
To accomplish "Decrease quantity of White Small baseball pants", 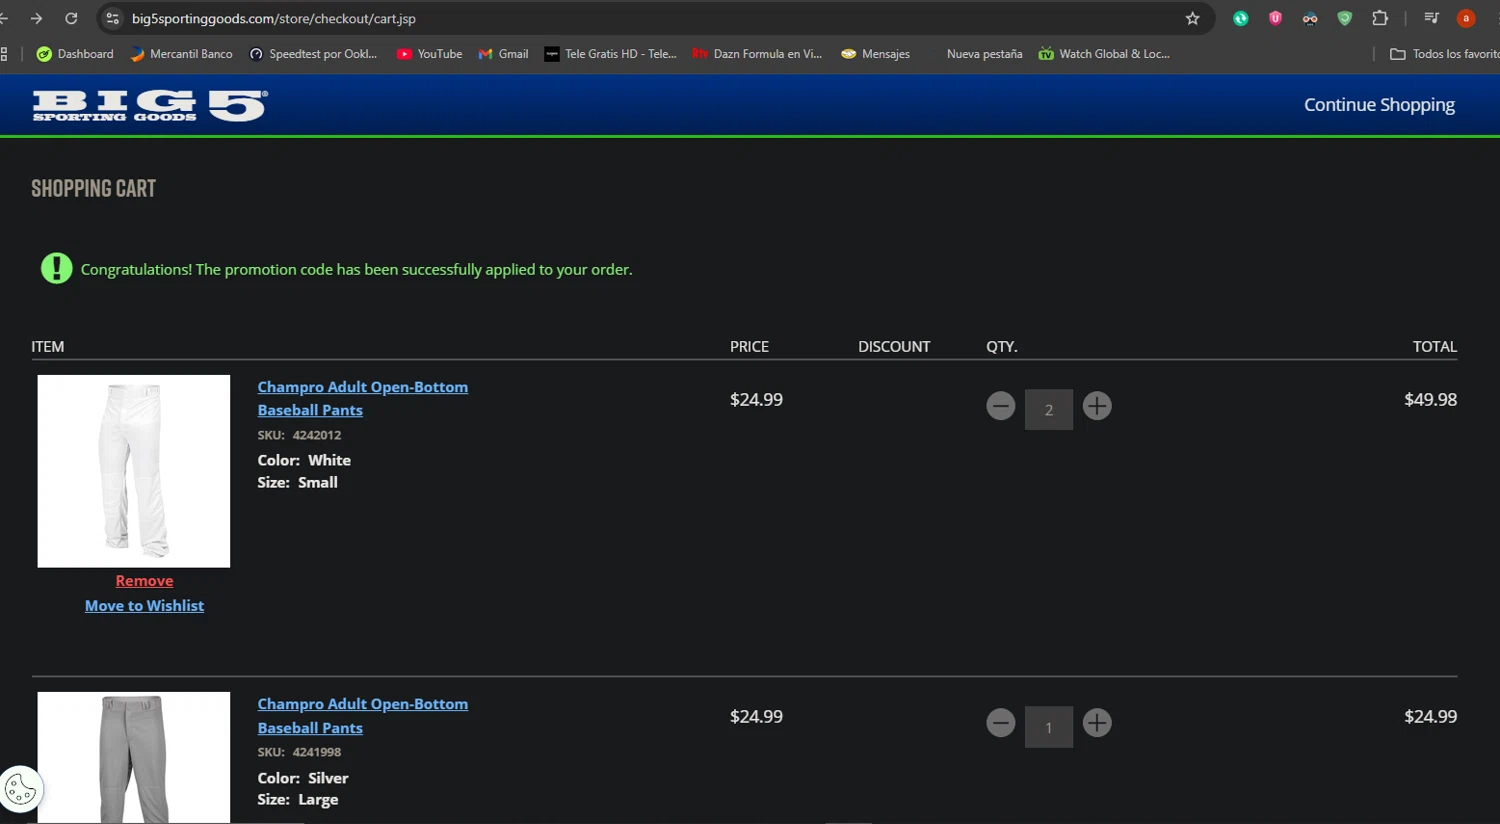I will click(1000, 406).
